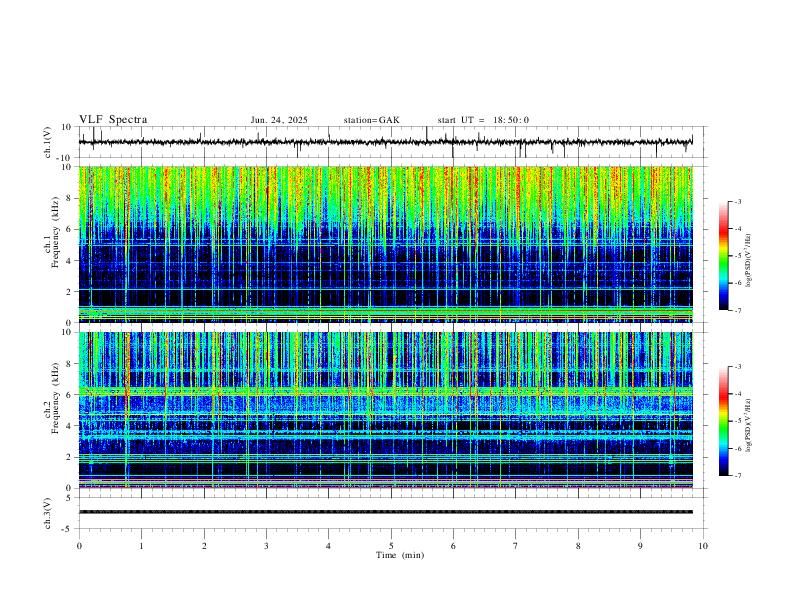Click the "-6" tick on ch.1 colorbar
792x612 pixels.
[x=737, y=283]
